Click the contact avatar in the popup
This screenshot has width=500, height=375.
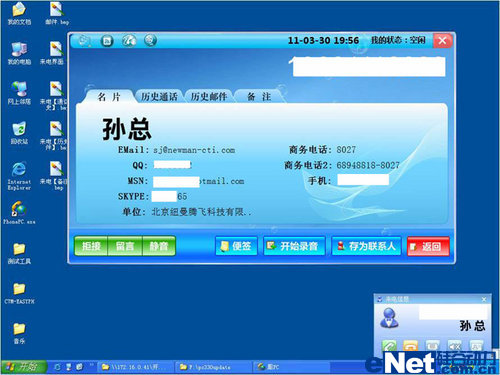389,318
